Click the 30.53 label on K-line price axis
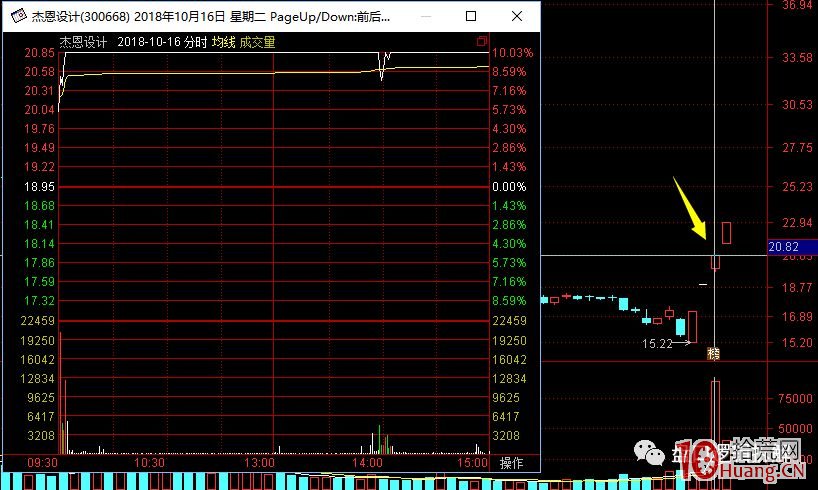Viewport: 818px width, 490px height. 798,104
